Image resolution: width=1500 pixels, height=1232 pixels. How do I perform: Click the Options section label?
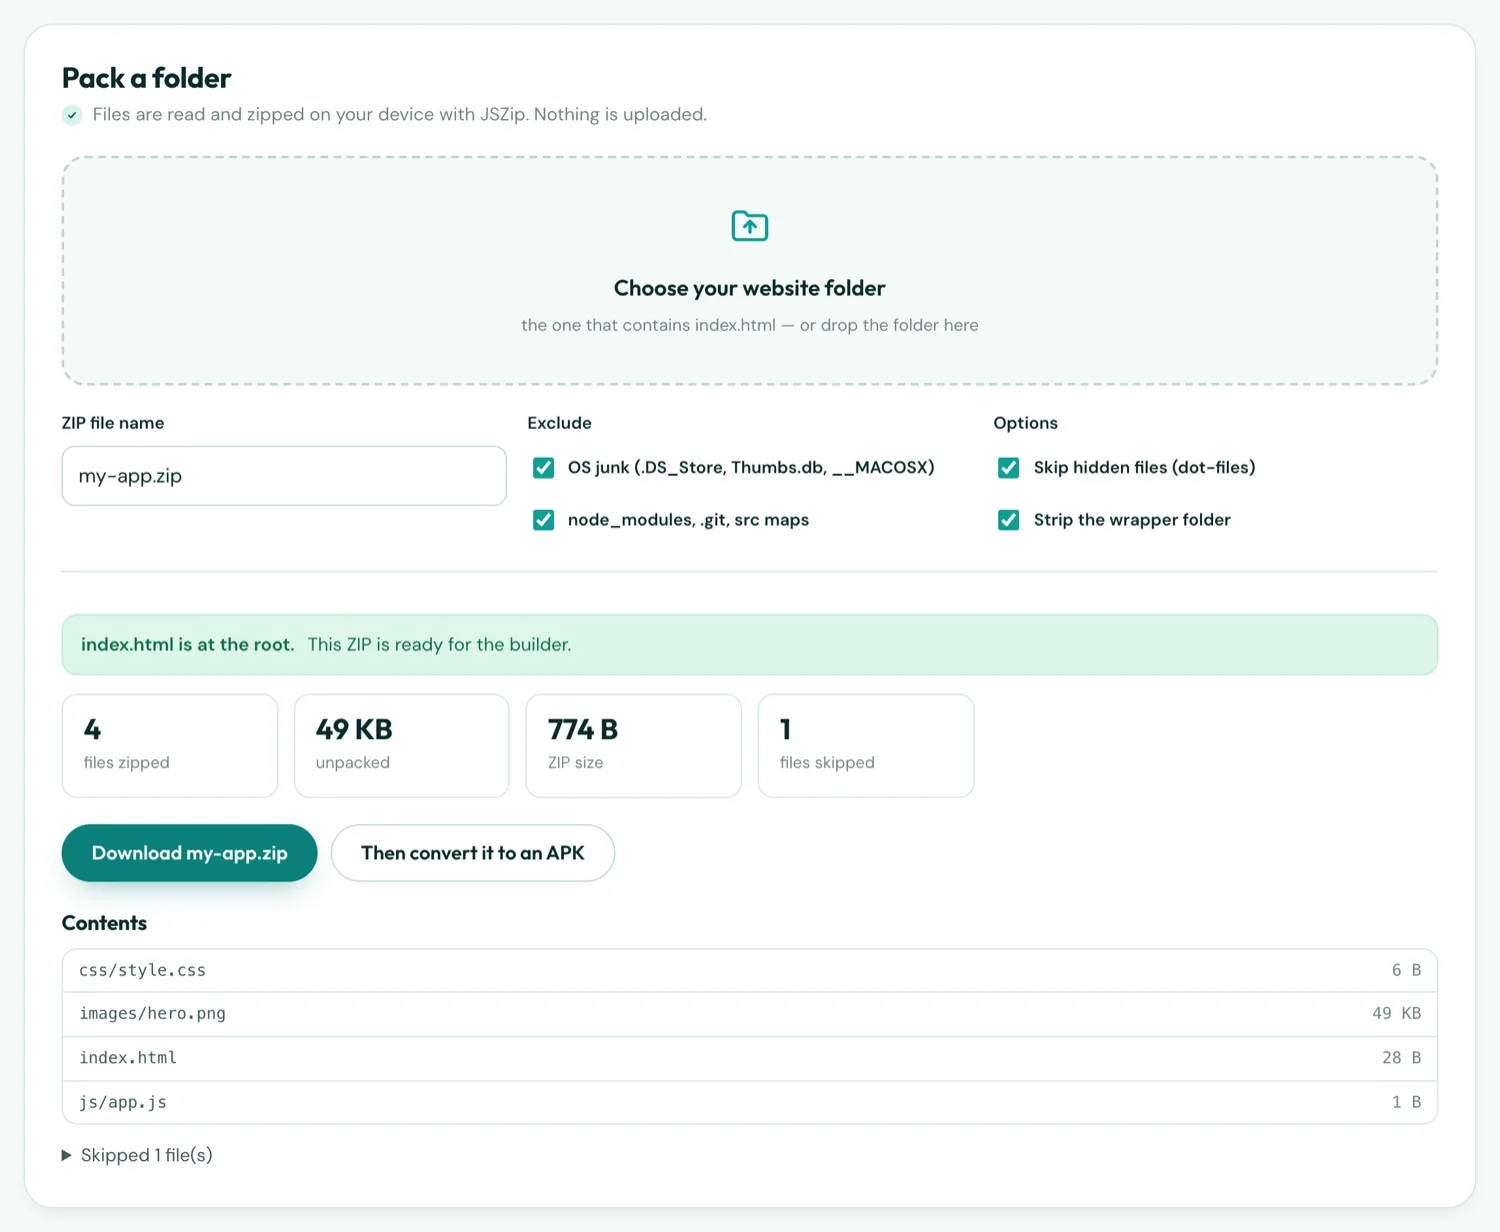pos(1026,423)
